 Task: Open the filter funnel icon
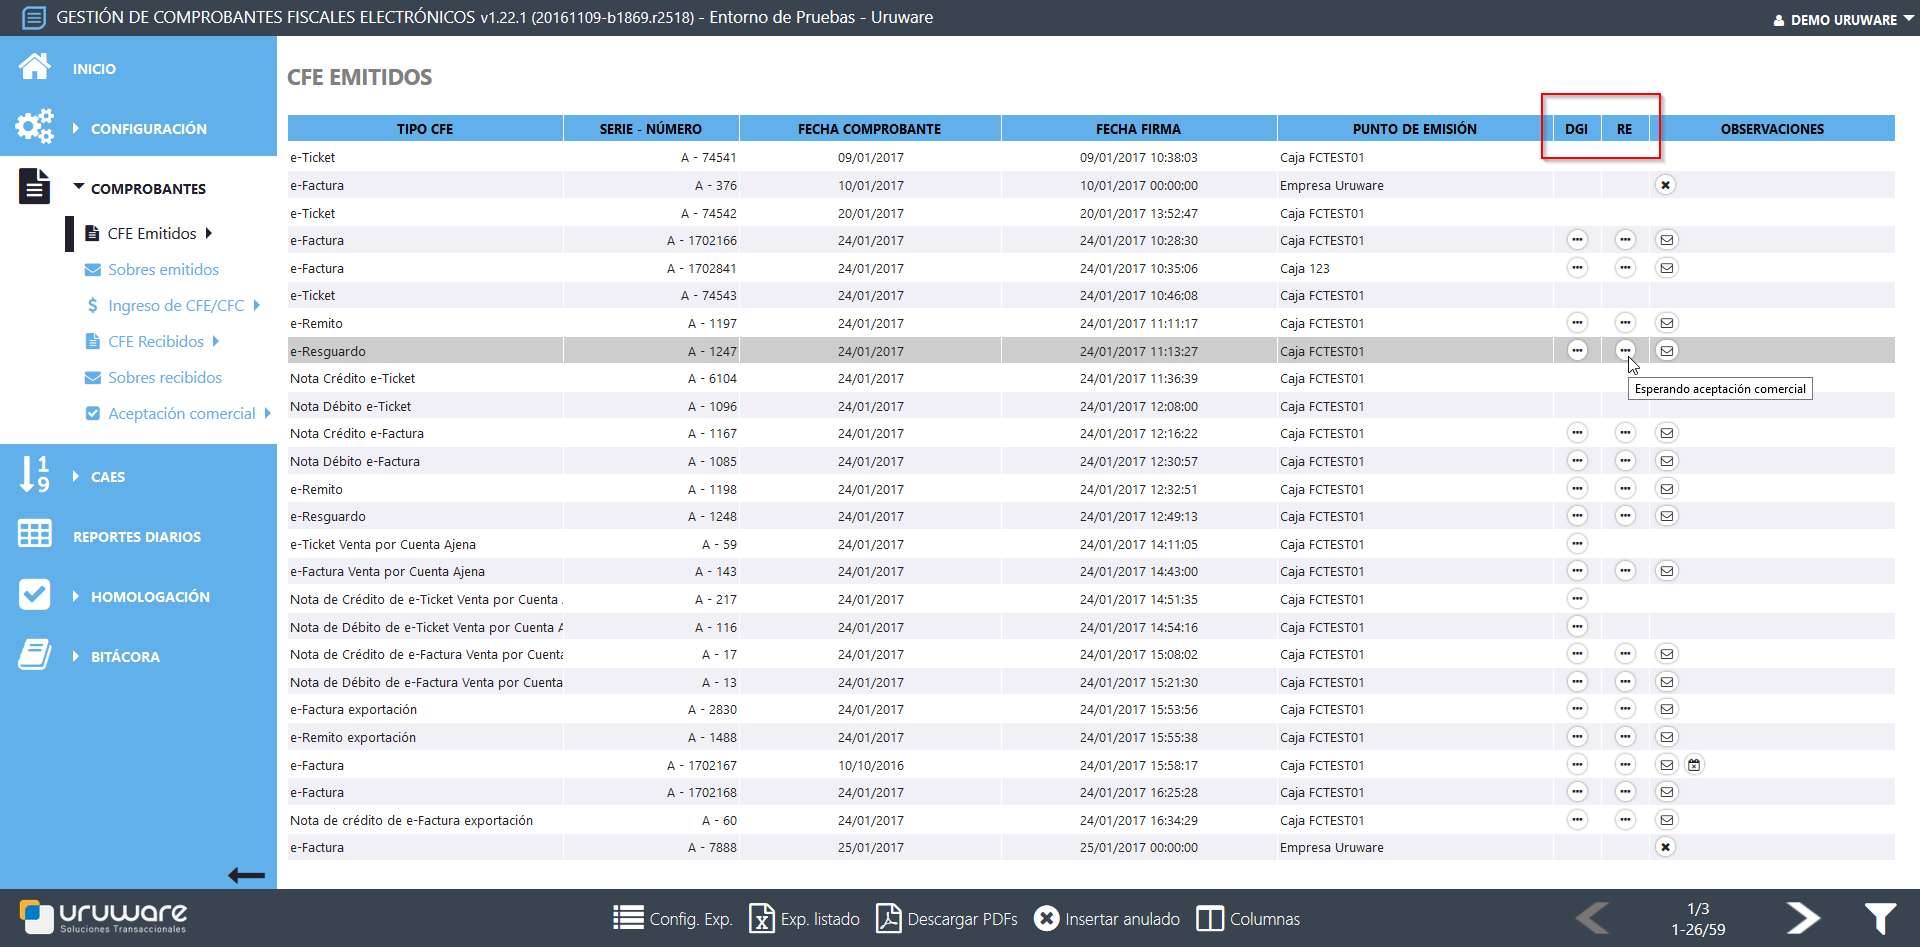[x=1880, y=918]
